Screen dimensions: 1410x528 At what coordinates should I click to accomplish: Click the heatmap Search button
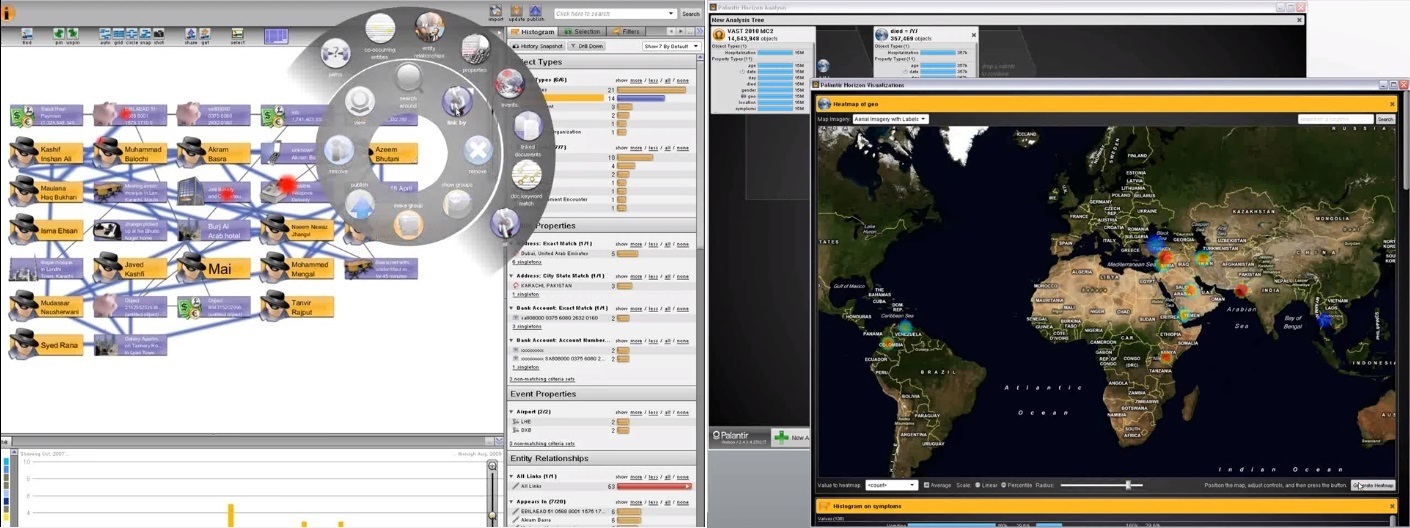click(1385, 119)
